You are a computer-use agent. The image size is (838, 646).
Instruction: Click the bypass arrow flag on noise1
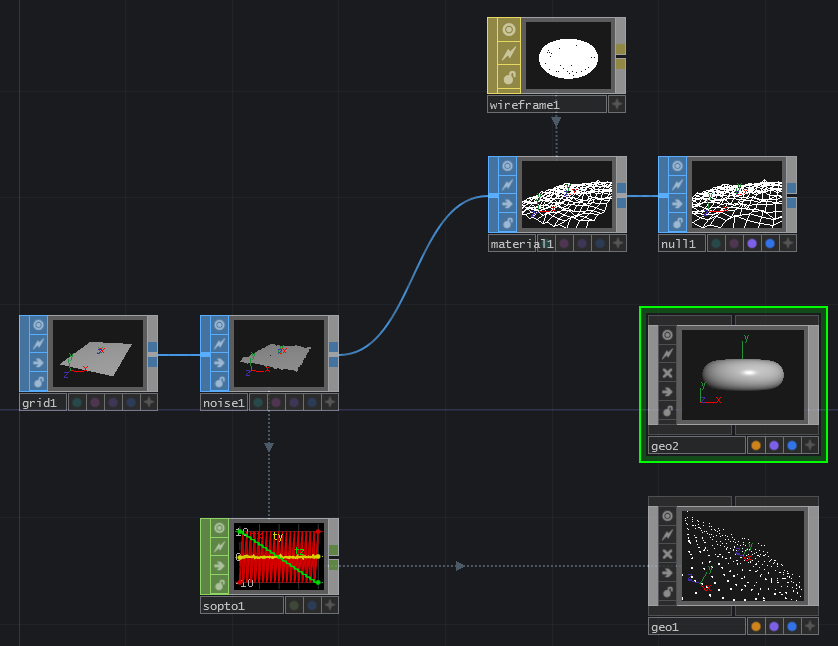219,363
